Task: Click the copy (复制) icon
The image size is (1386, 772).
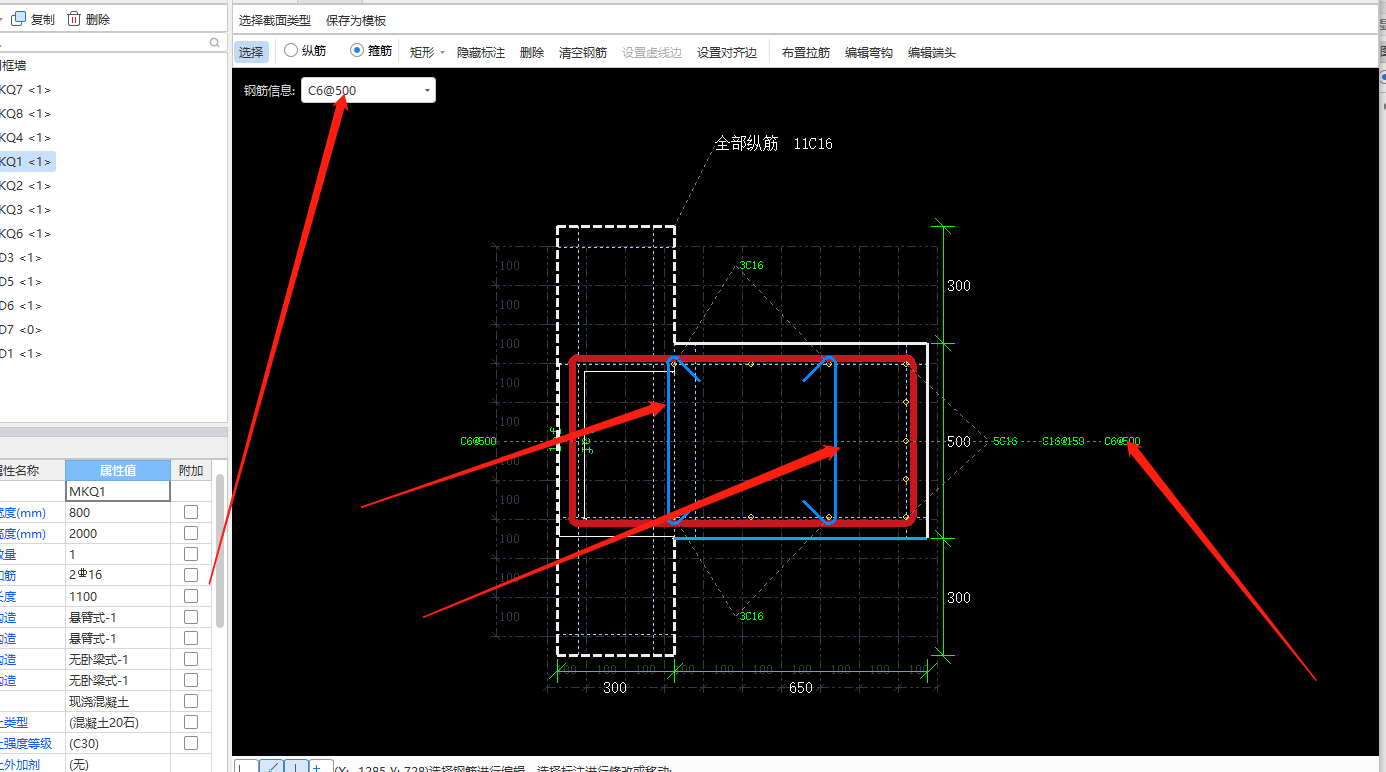Action: click(x=18, y=19)
